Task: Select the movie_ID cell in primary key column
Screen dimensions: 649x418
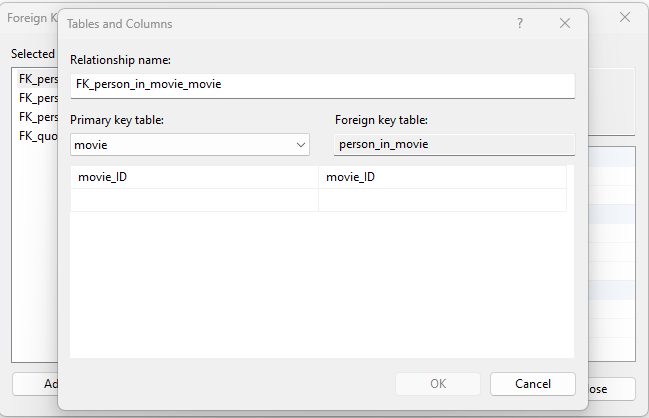Action: coord(194,177)
